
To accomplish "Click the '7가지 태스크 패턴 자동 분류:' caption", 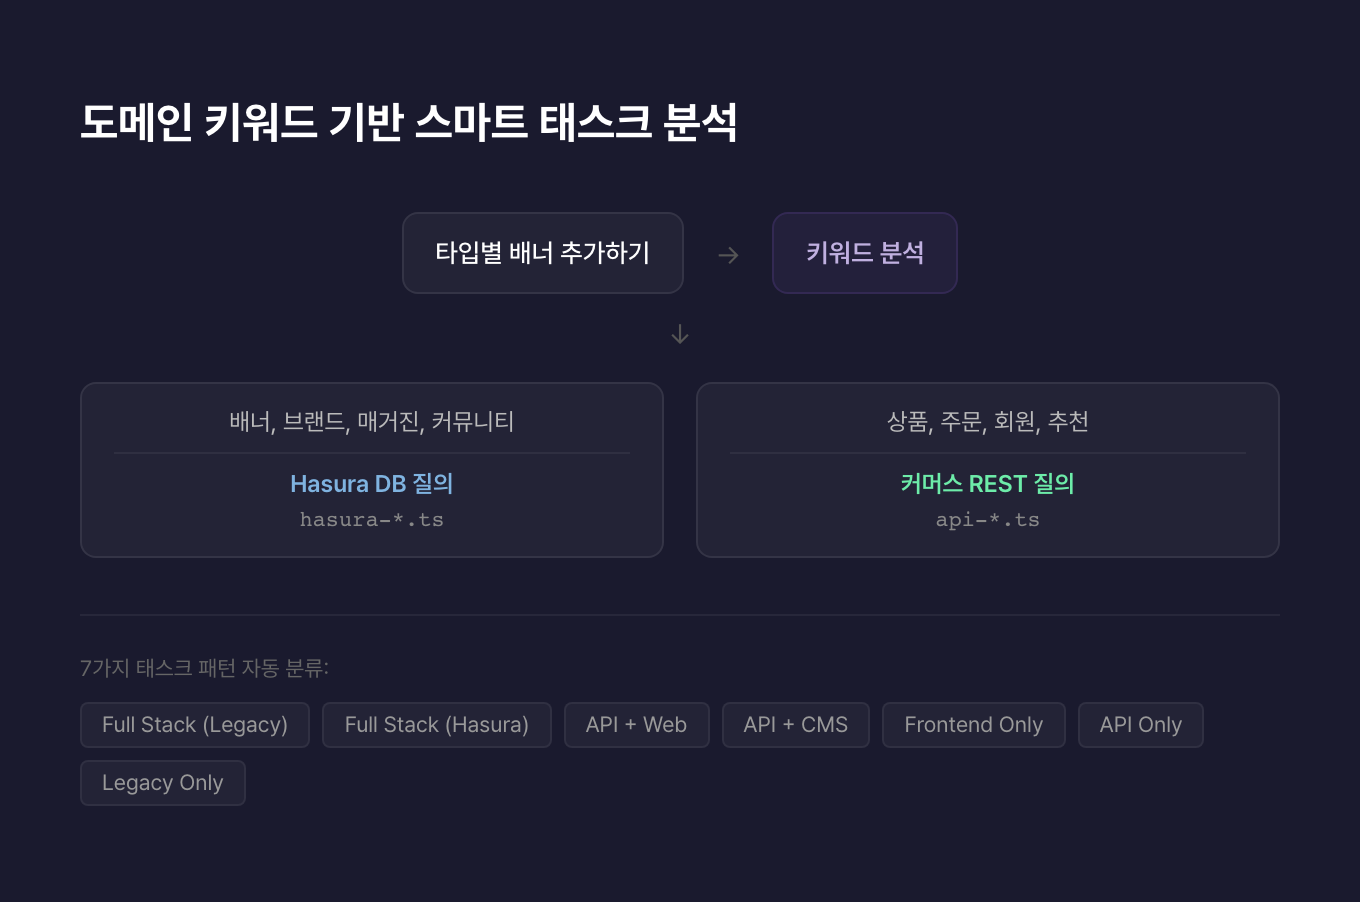I will tap(204, 668).
